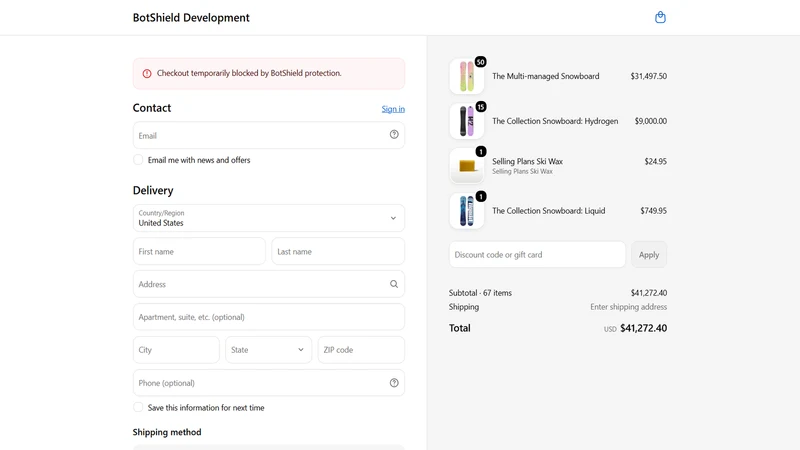Click the email field help icon
The height and width of the screenshot is (450, 800).
[394, 135]
